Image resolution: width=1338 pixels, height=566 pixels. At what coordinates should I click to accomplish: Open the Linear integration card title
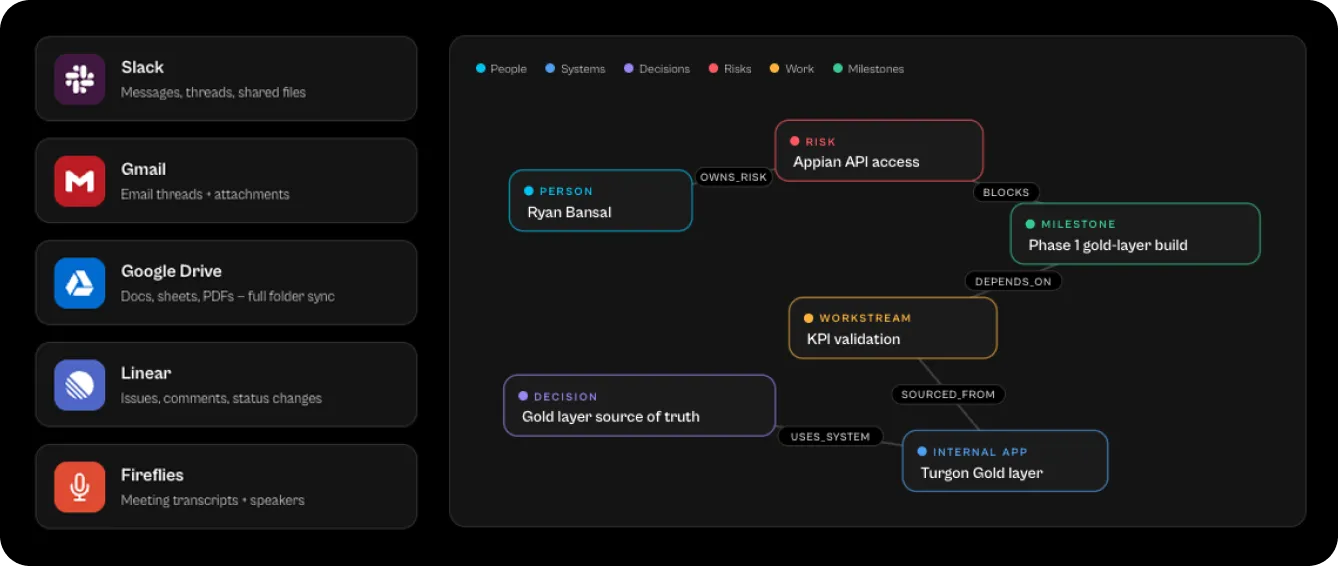click(146, 373)
